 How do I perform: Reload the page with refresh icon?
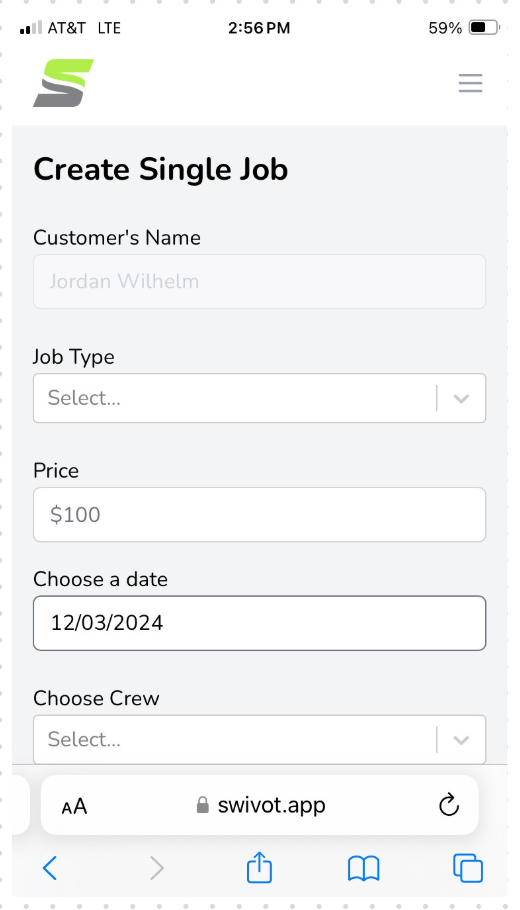[x=449, y=805]
